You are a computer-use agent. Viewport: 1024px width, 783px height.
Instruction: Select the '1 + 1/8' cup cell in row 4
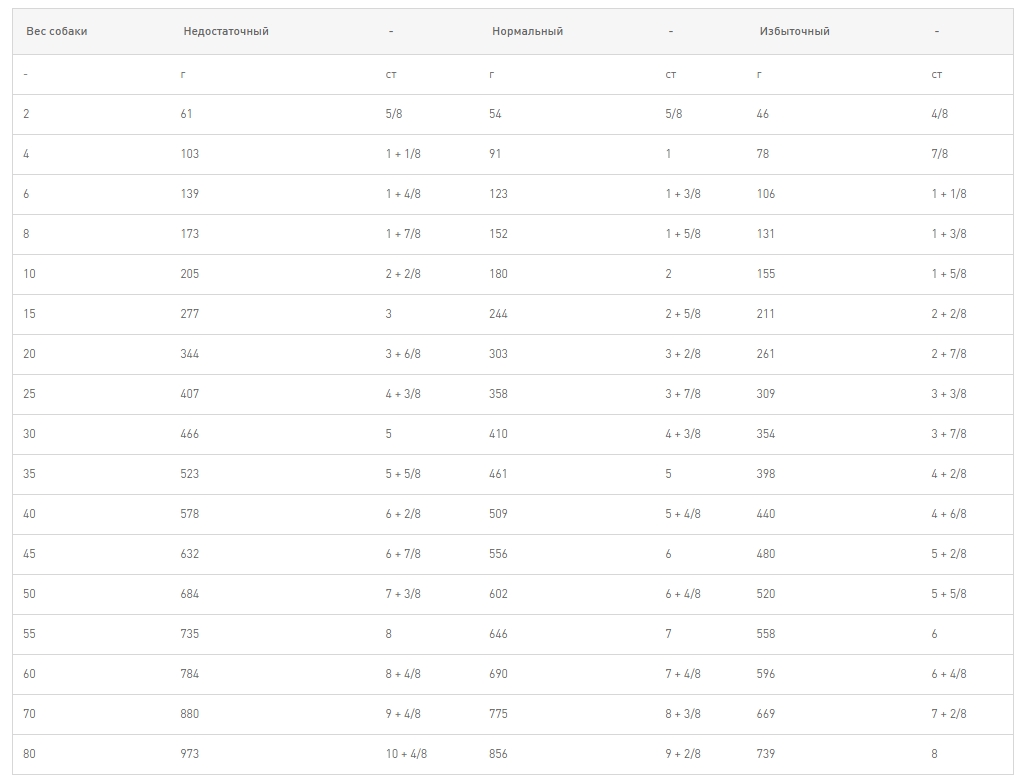tap(403, 154)
